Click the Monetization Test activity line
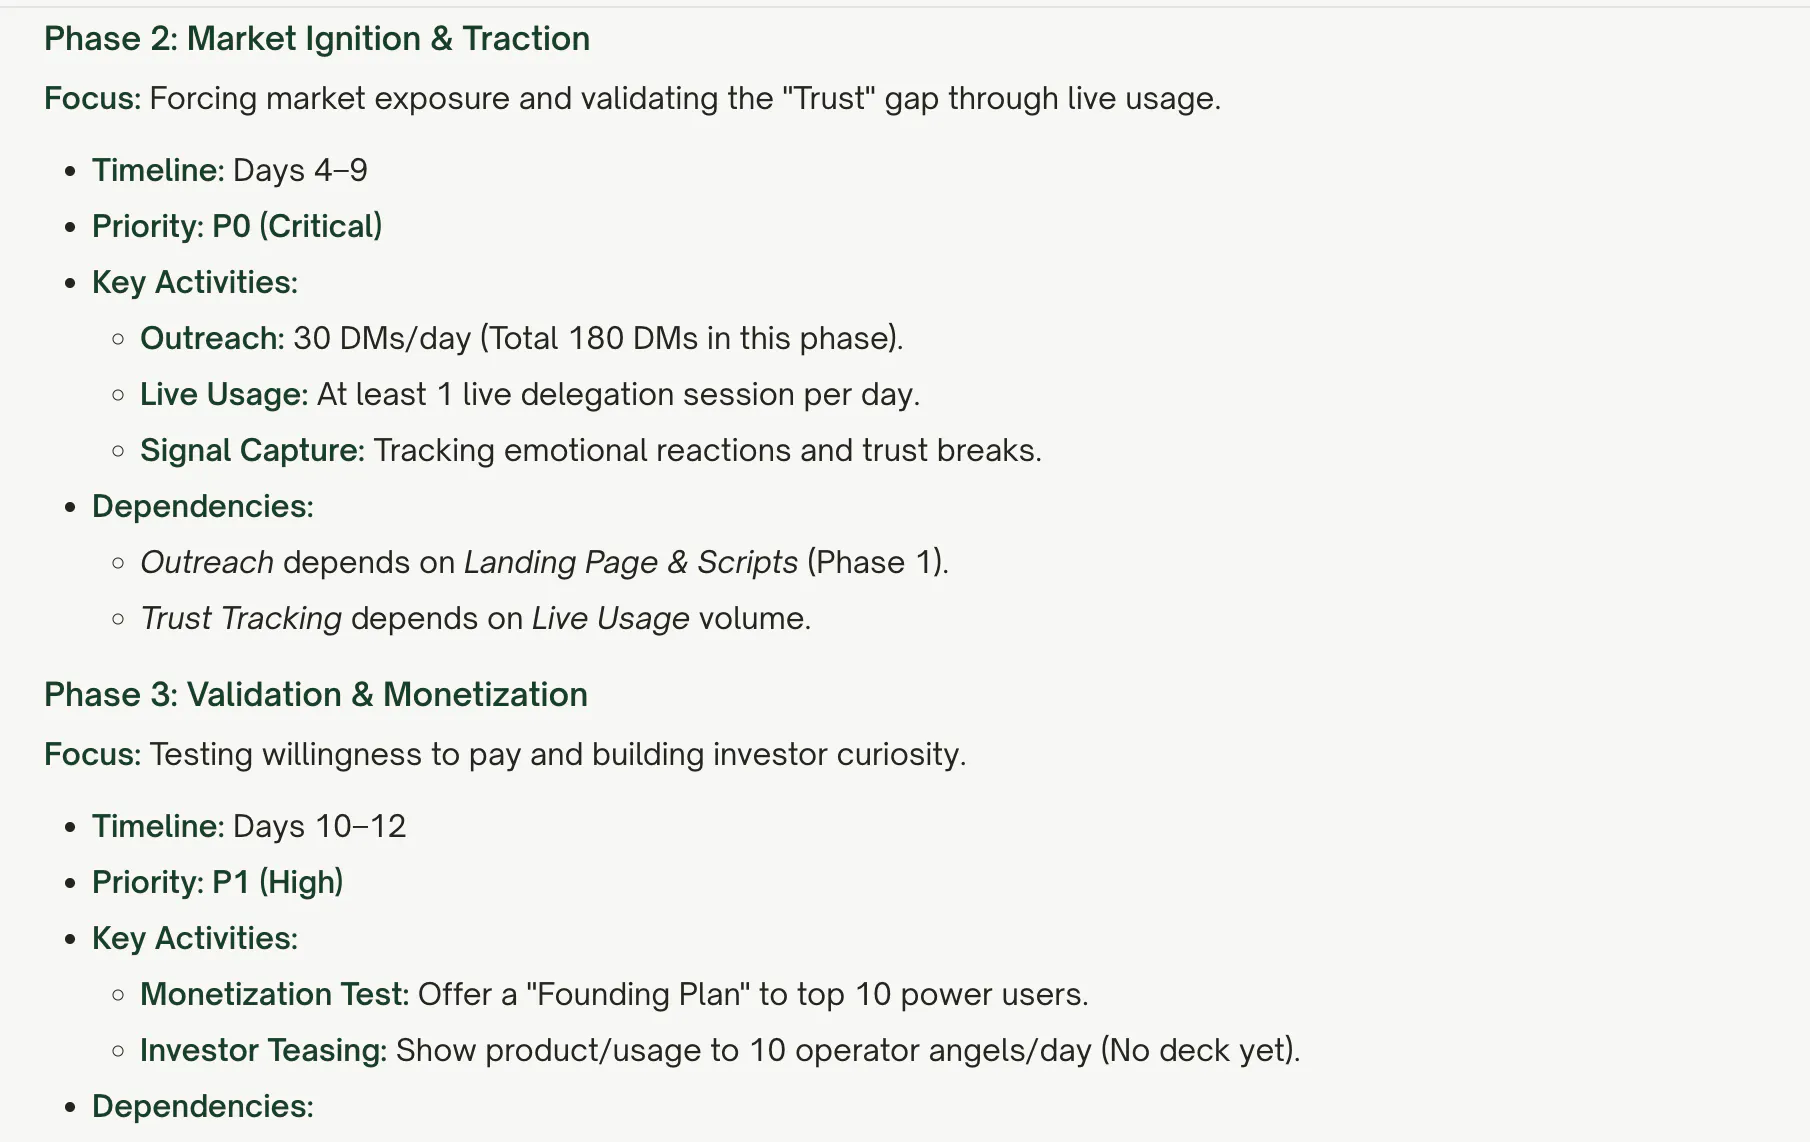Viewport: 1810px width, 1142px height. point(614,994)
